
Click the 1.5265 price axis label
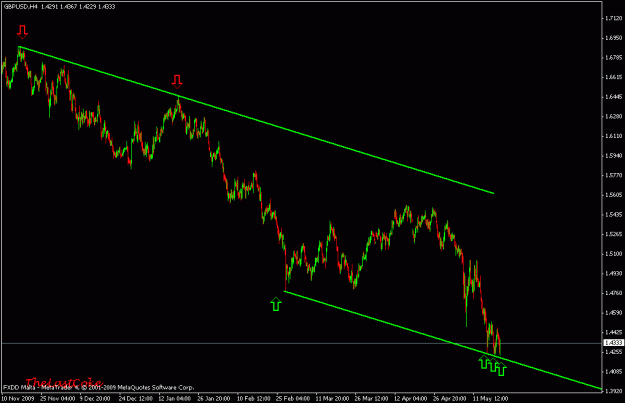(613, 234)
